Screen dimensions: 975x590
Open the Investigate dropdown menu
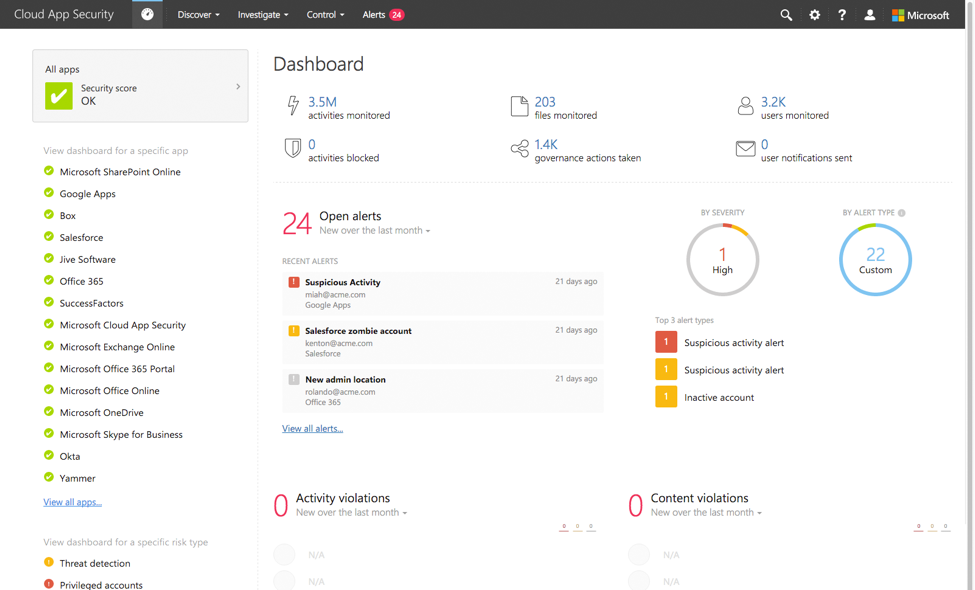(262, 15)
